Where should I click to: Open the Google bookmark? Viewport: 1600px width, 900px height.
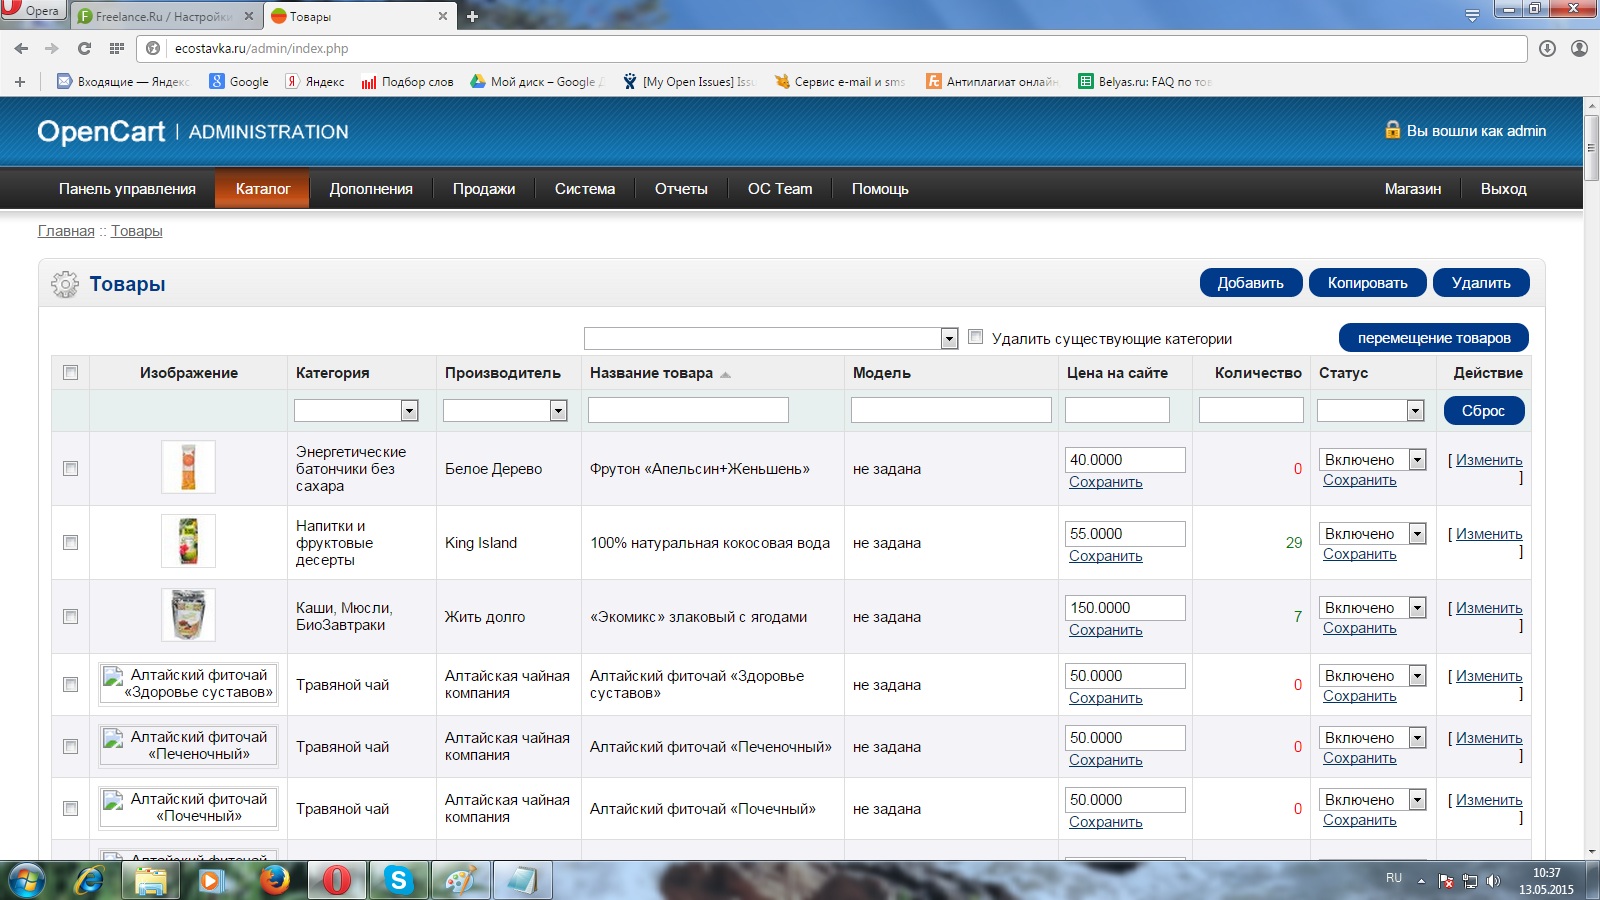click(x=239, y=82)
